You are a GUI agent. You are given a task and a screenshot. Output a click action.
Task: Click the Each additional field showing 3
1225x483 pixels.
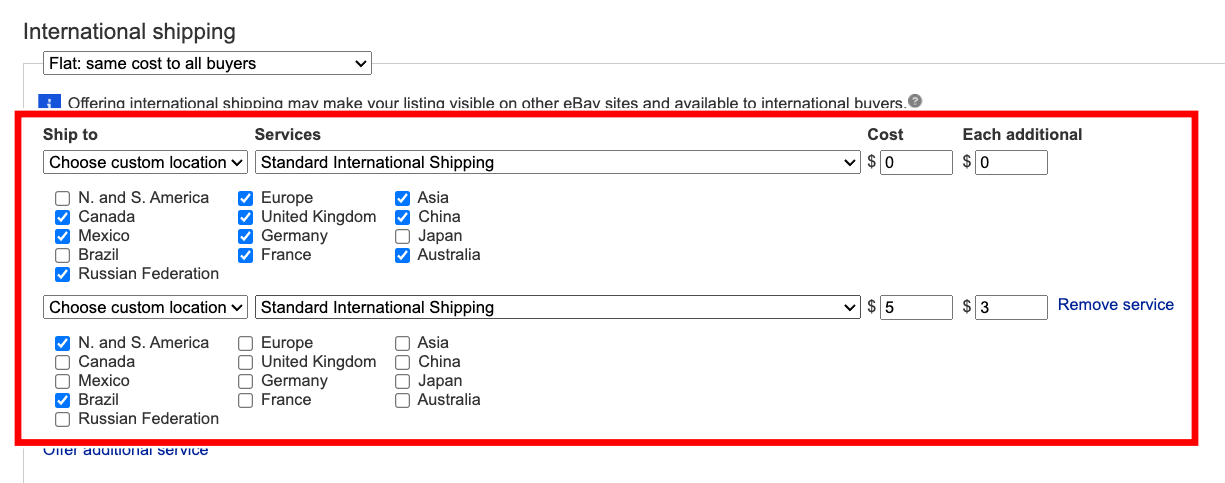[x=1011, y=307]
